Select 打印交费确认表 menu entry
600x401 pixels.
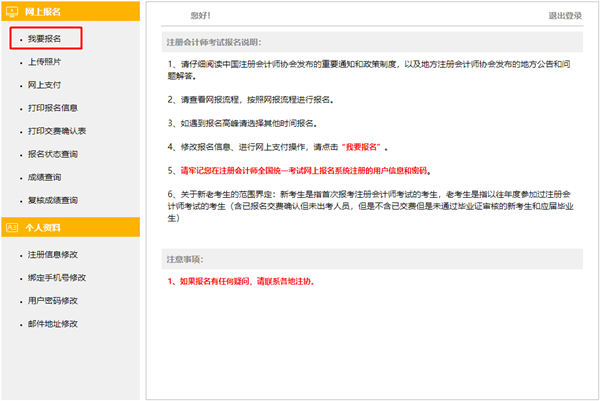[56, 131]
